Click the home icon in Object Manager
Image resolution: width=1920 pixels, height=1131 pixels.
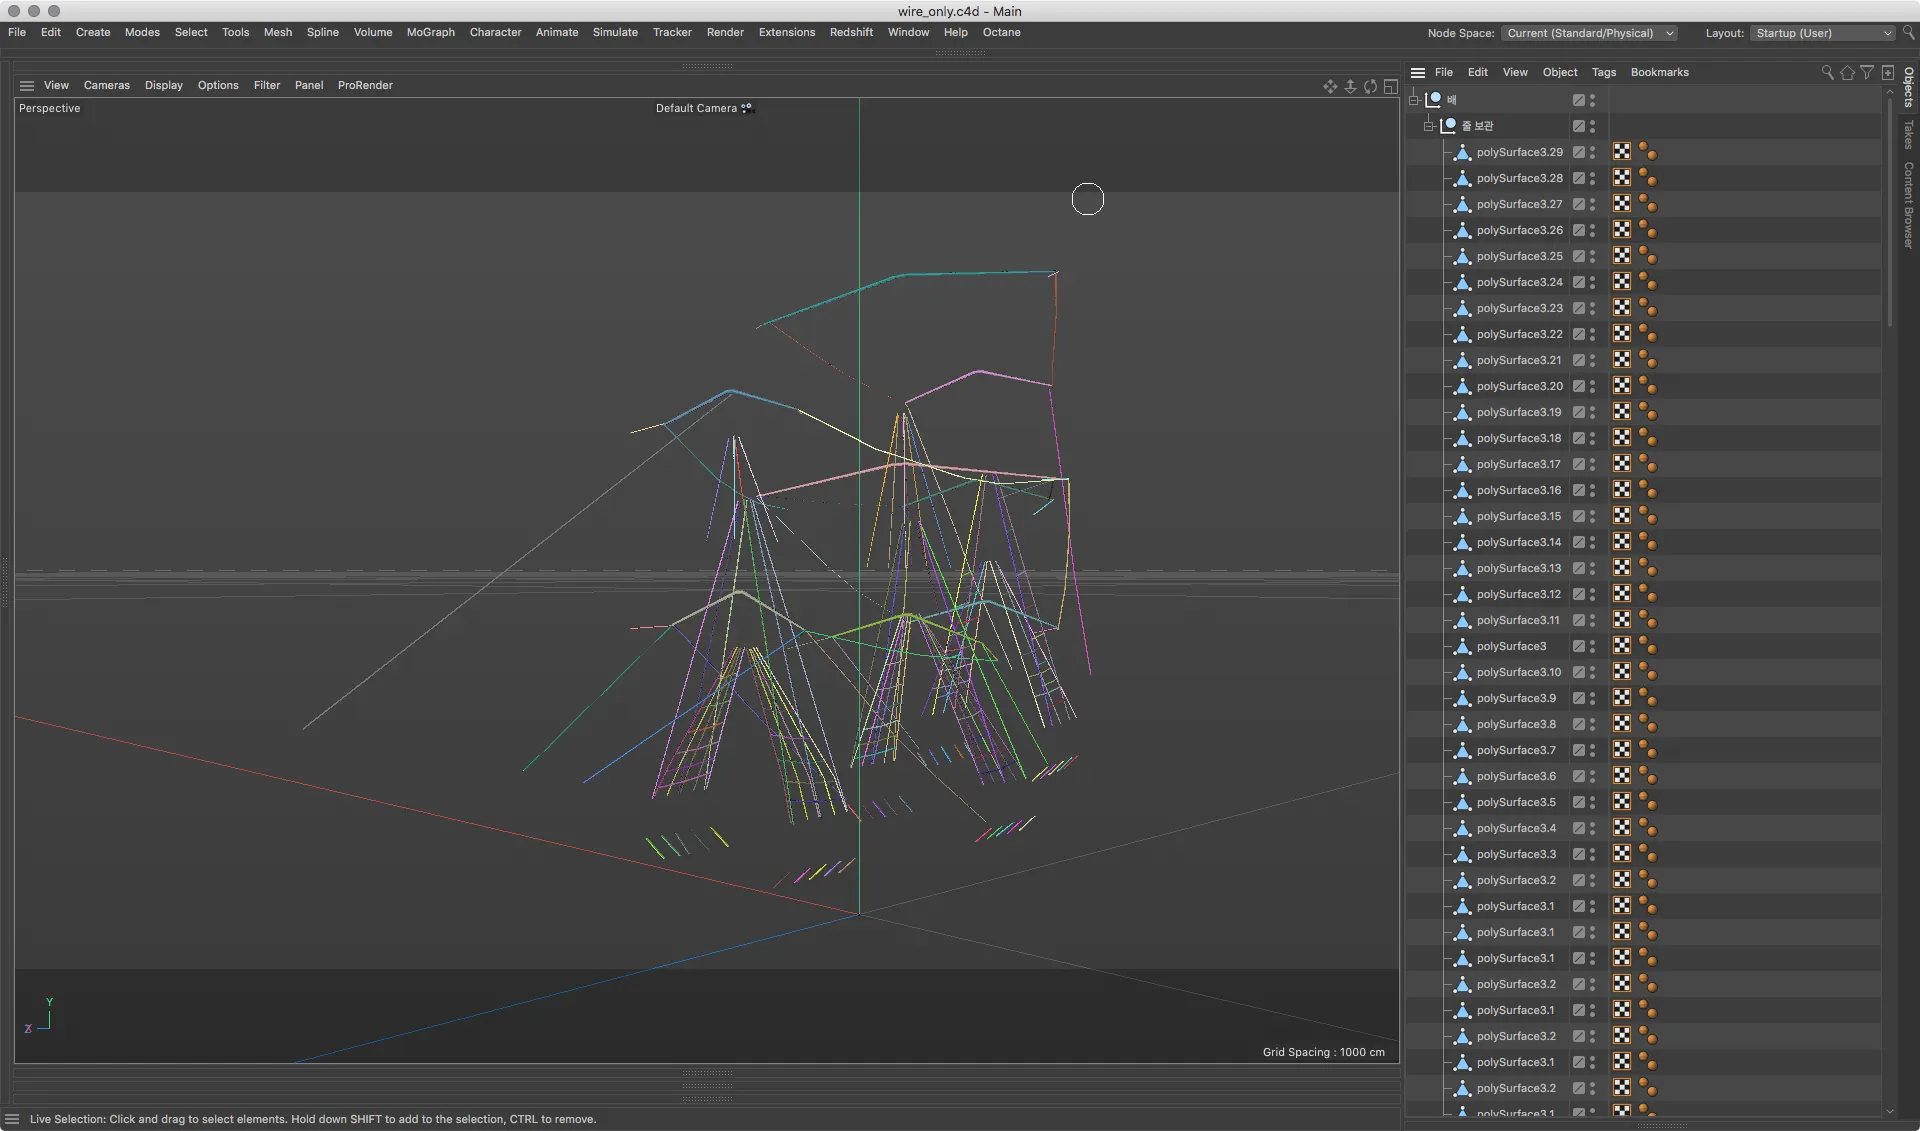pos(1847,72)
